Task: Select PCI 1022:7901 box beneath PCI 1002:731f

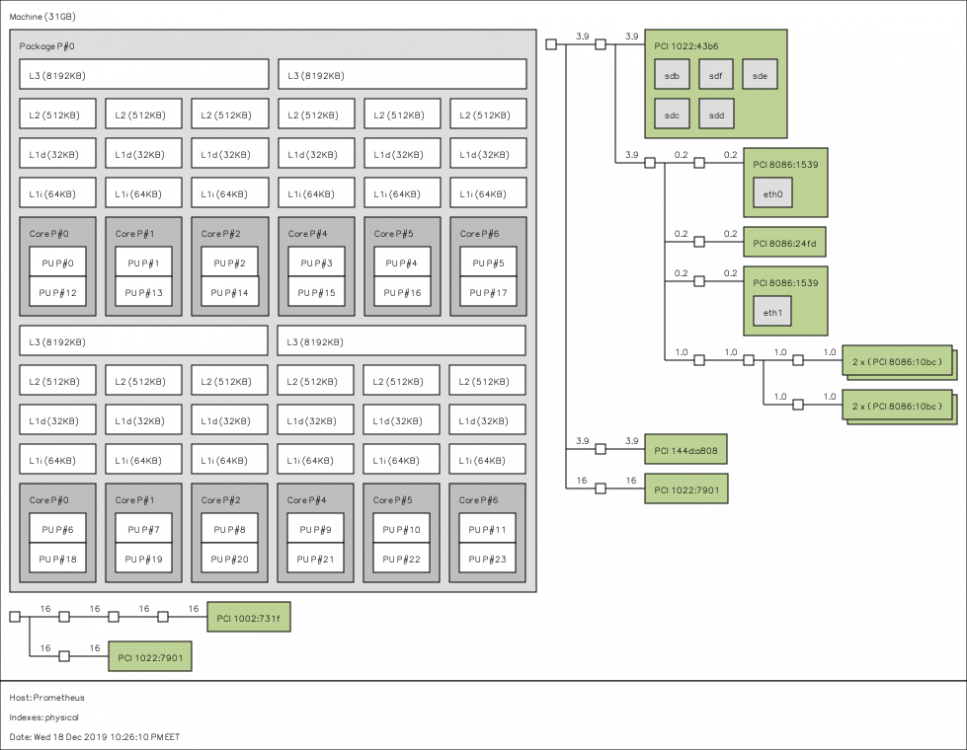Action: tap(150, 657)
